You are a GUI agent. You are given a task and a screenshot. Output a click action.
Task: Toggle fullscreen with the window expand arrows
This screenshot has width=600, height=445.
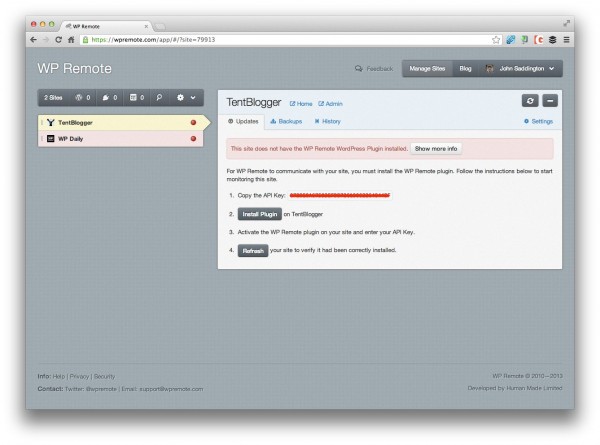click(567, 23)
